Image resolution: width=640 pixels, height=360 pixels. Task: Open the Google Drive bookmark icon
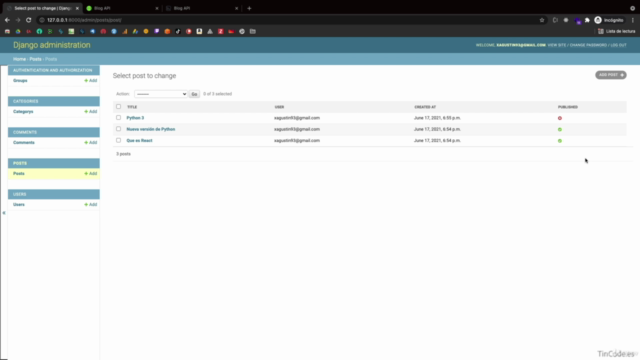[x=18, y=31]
